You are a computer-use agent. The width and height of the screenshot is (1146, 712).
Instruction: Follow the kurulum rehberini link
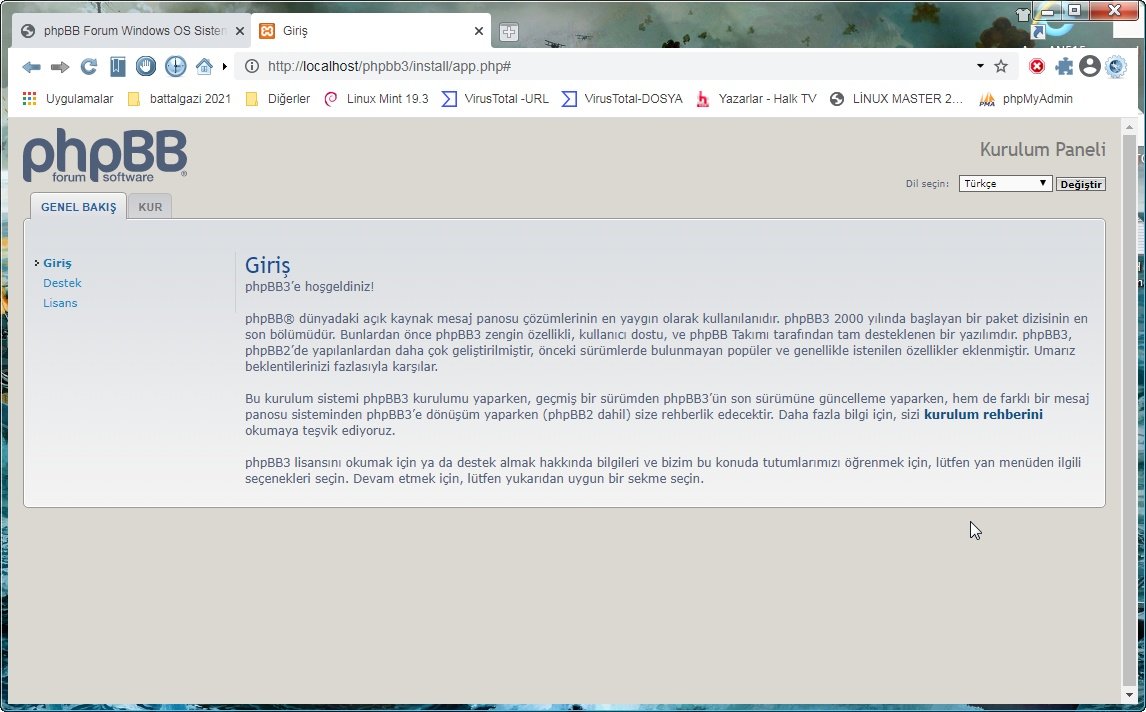983,414
